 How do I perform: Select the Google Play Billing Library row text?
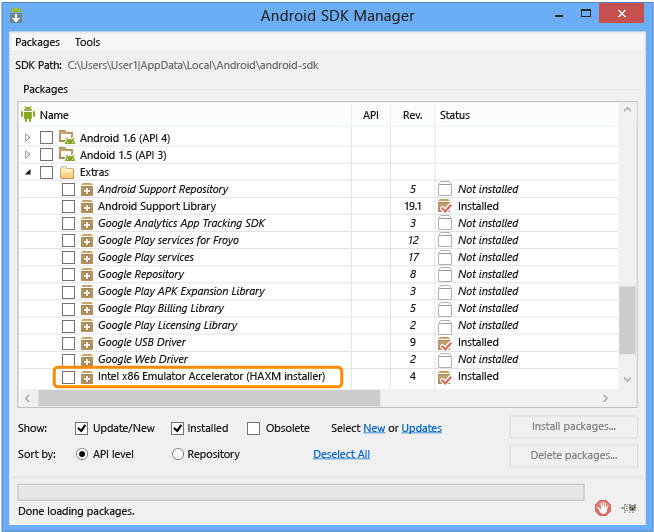click(x=161, y=308)
